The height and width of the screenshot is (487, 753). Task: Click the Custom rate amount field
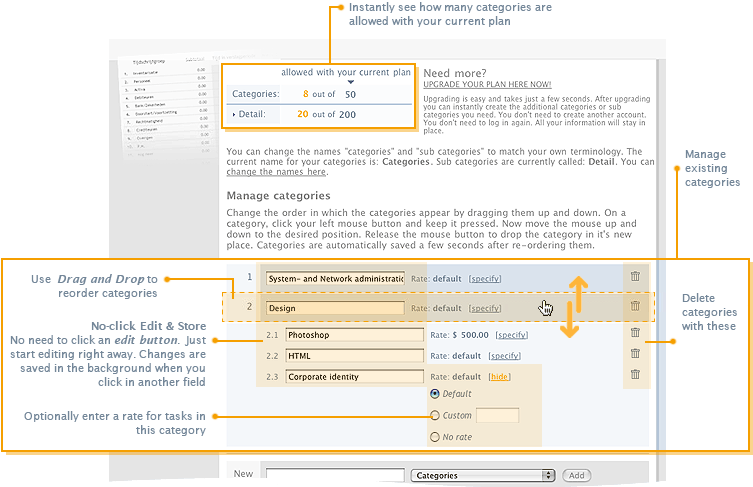(497, 415)
